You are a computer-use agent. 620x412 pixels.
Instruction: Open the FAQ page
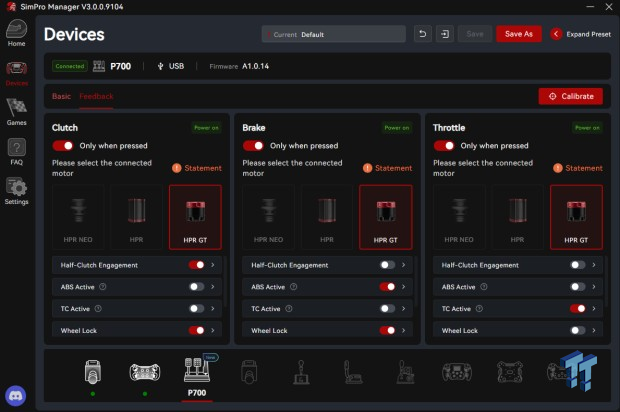coord(16,152)
